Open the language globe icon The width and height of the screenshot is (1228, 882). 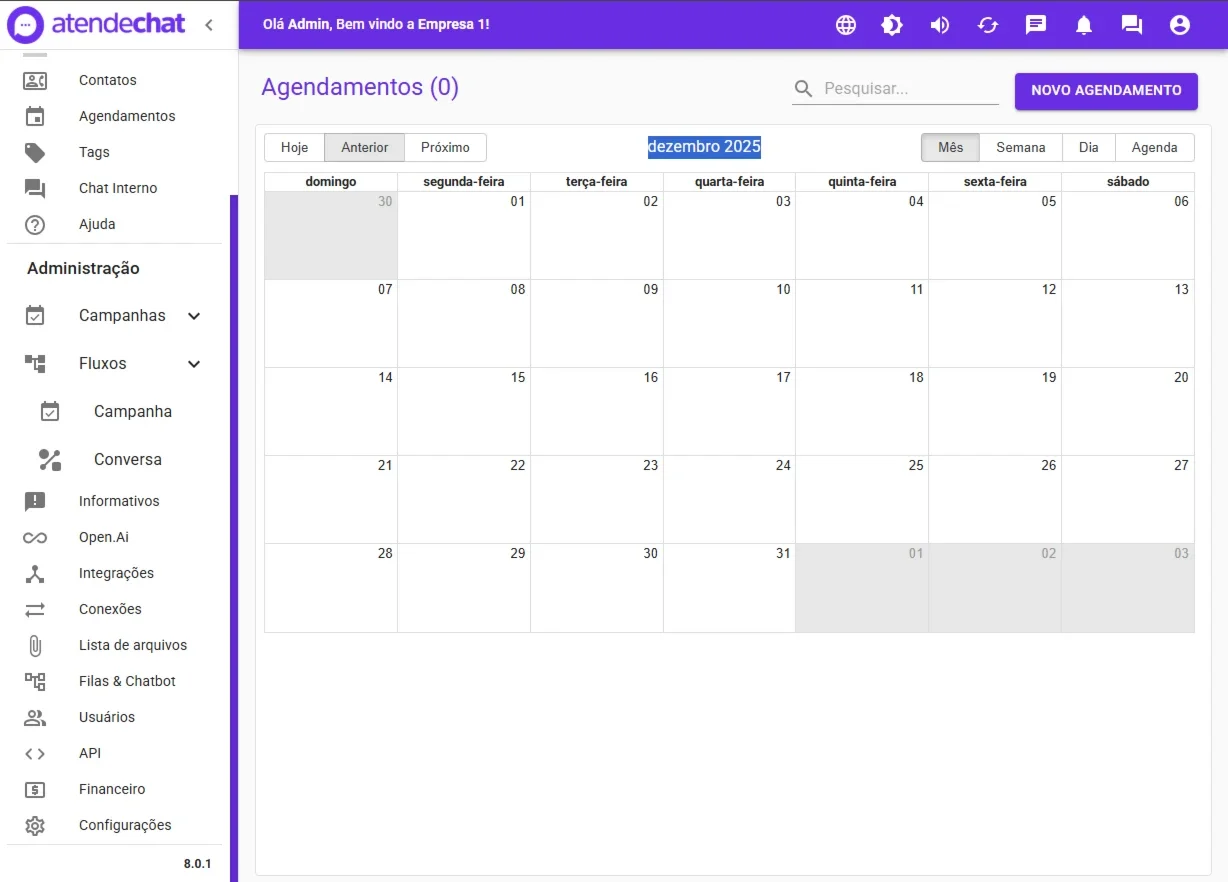[x=846, y=25]
